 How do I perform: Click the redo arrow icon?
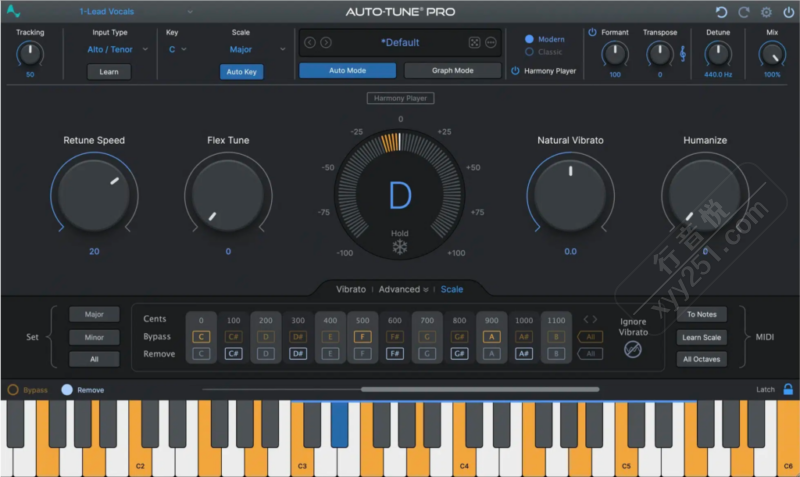(744, 12)
